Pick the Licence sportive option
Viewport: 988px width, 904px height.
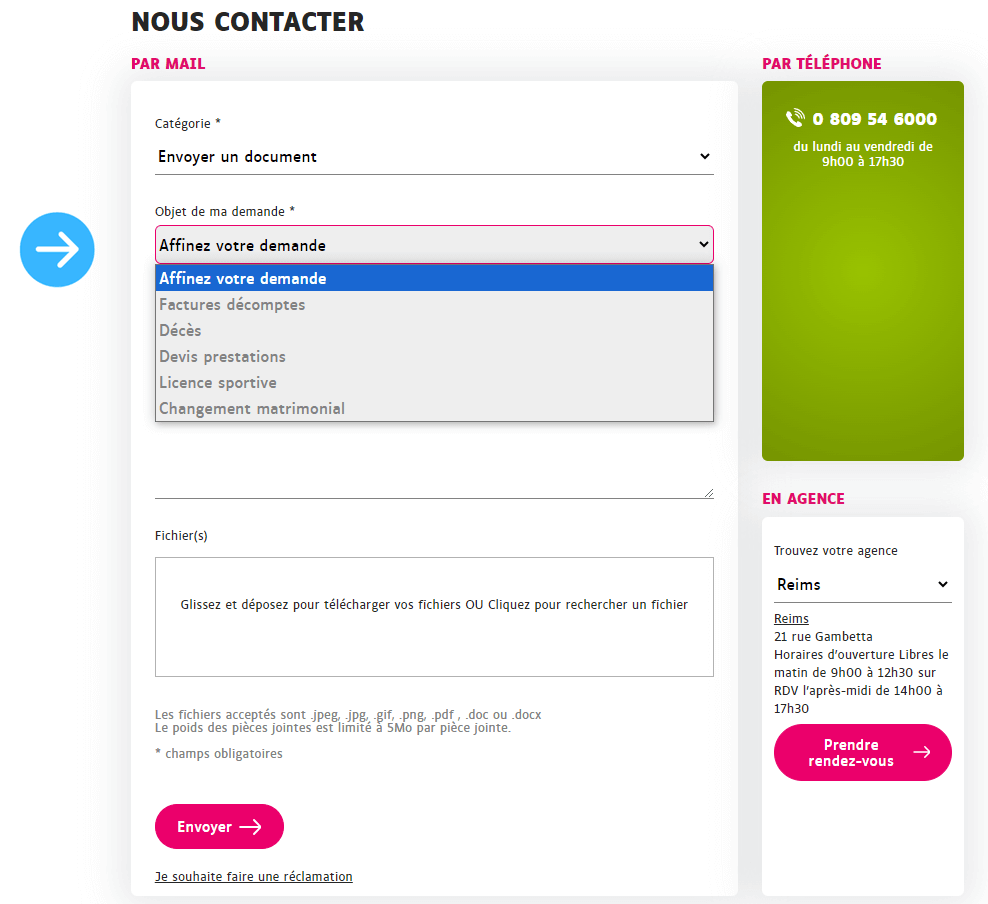pyautogui.click(x=218, y=383)
